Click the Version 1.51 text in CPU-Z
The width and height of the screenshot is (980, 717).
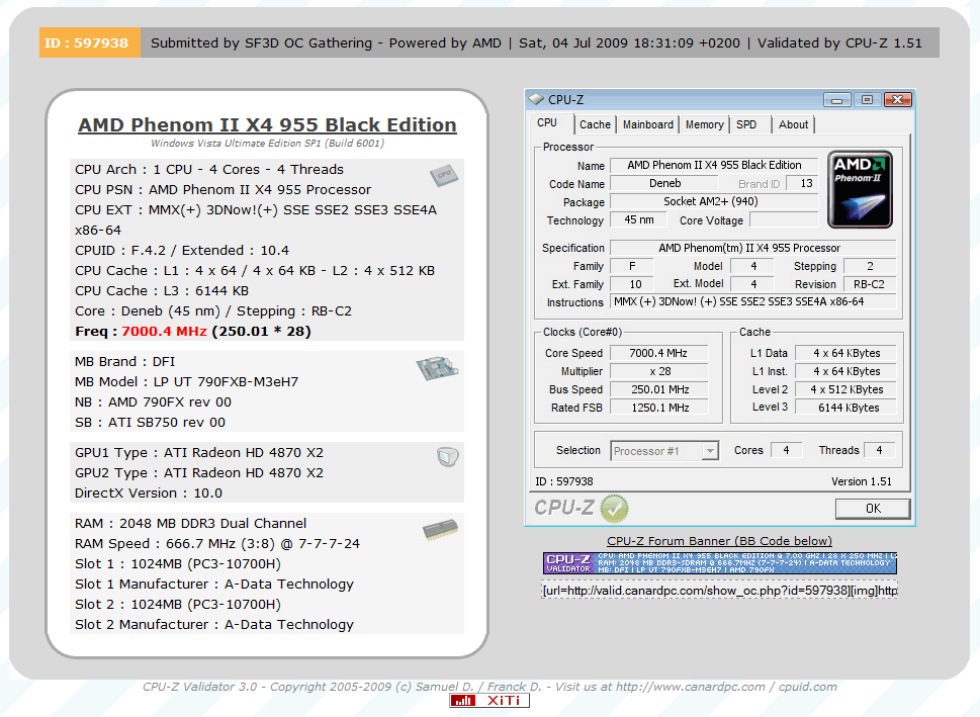[861, 481]
